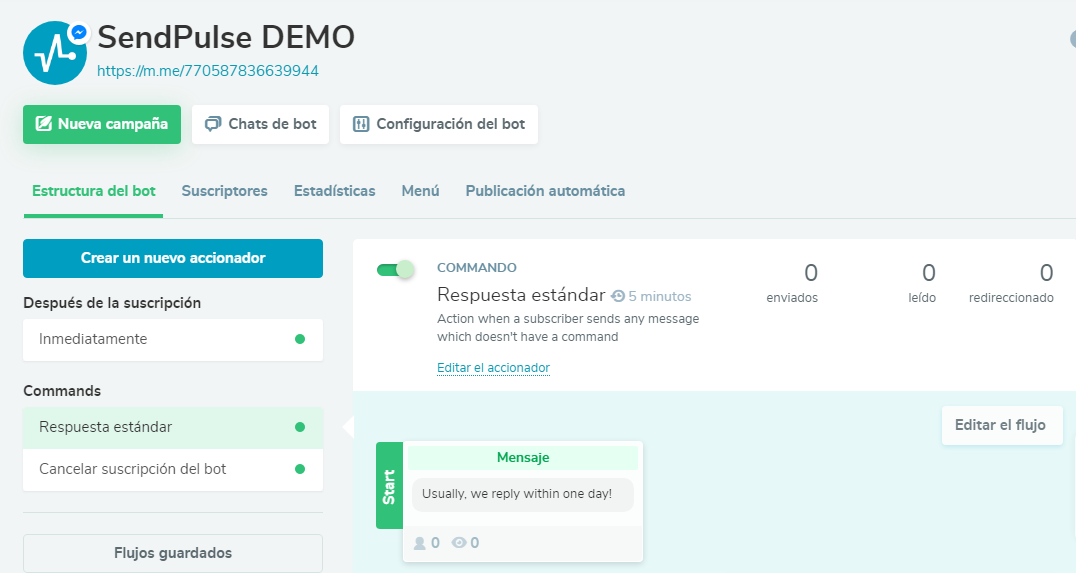1076x573 pixels.
Task: Select the Respuesta estándar command row
Action: tap(173, 427)
